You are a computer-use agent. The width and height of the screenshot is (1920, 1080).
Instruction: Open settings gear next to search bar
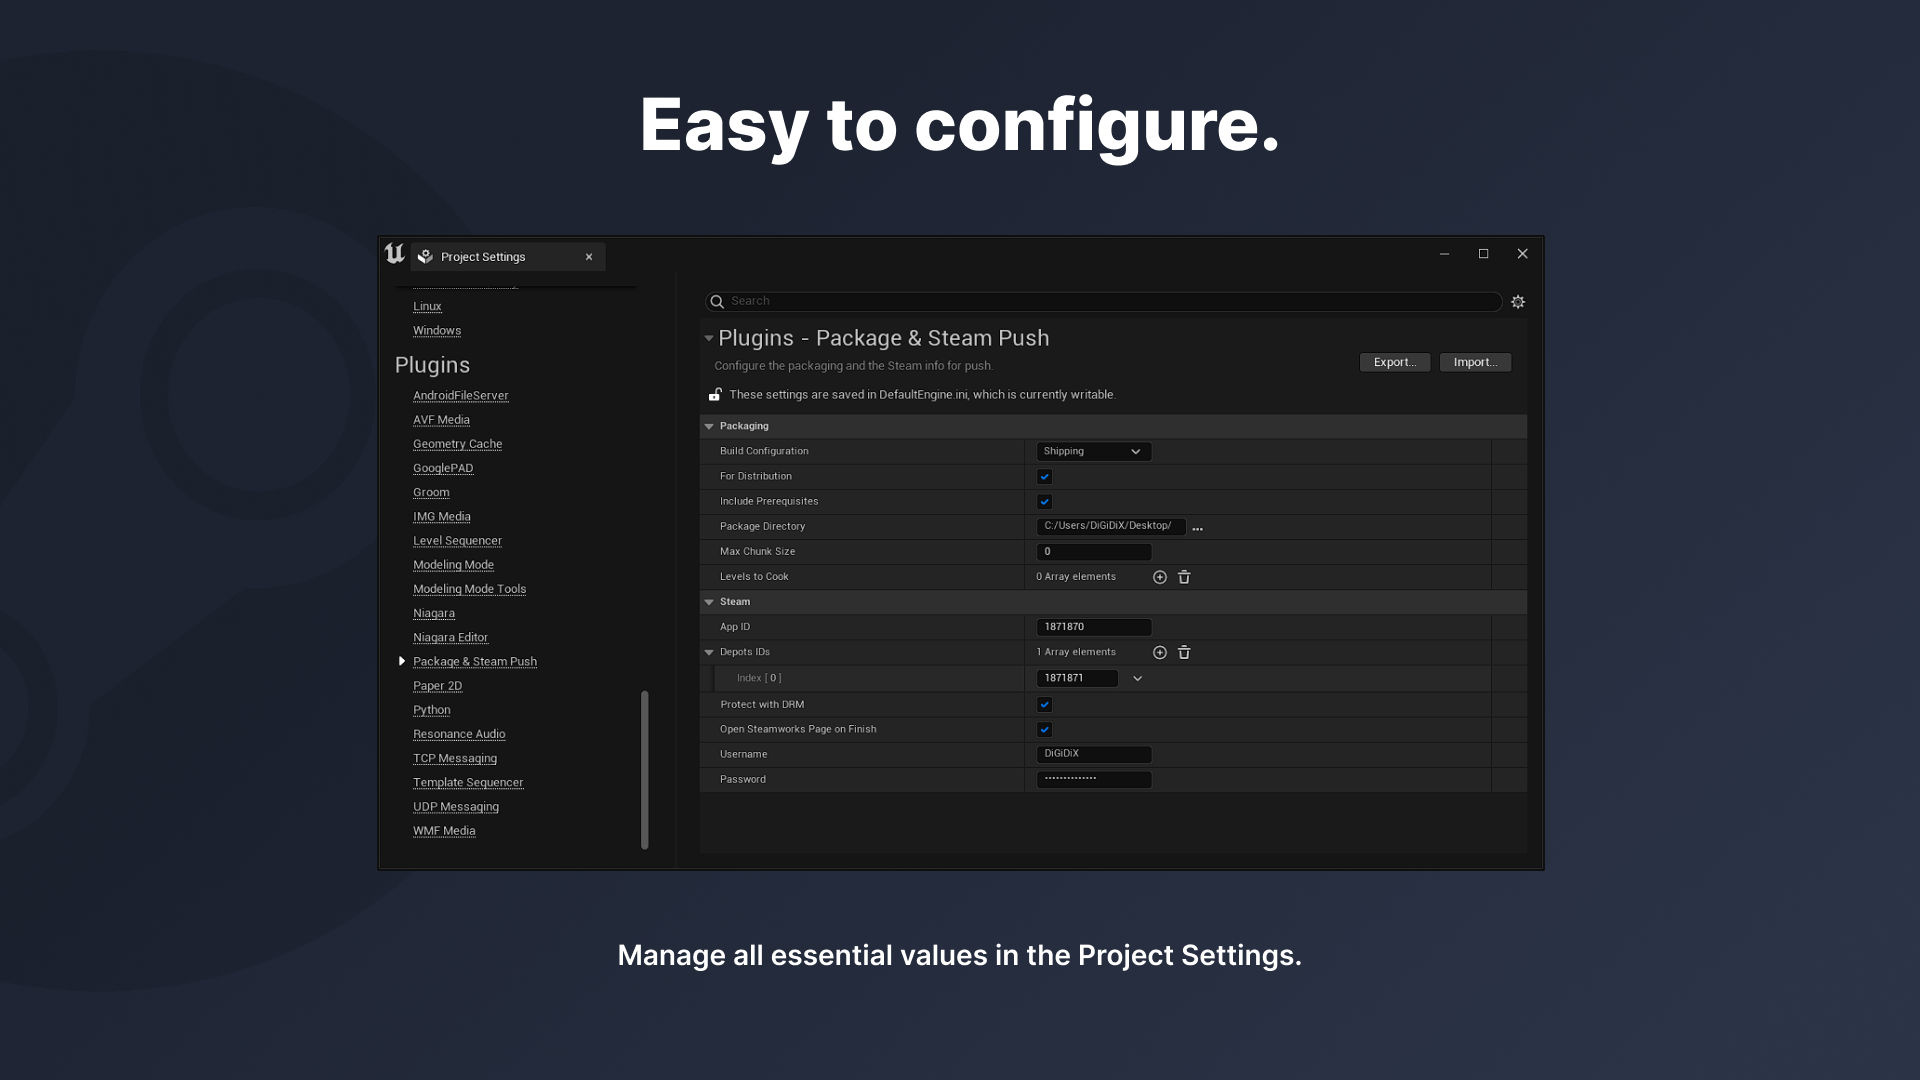point(1518,302)
